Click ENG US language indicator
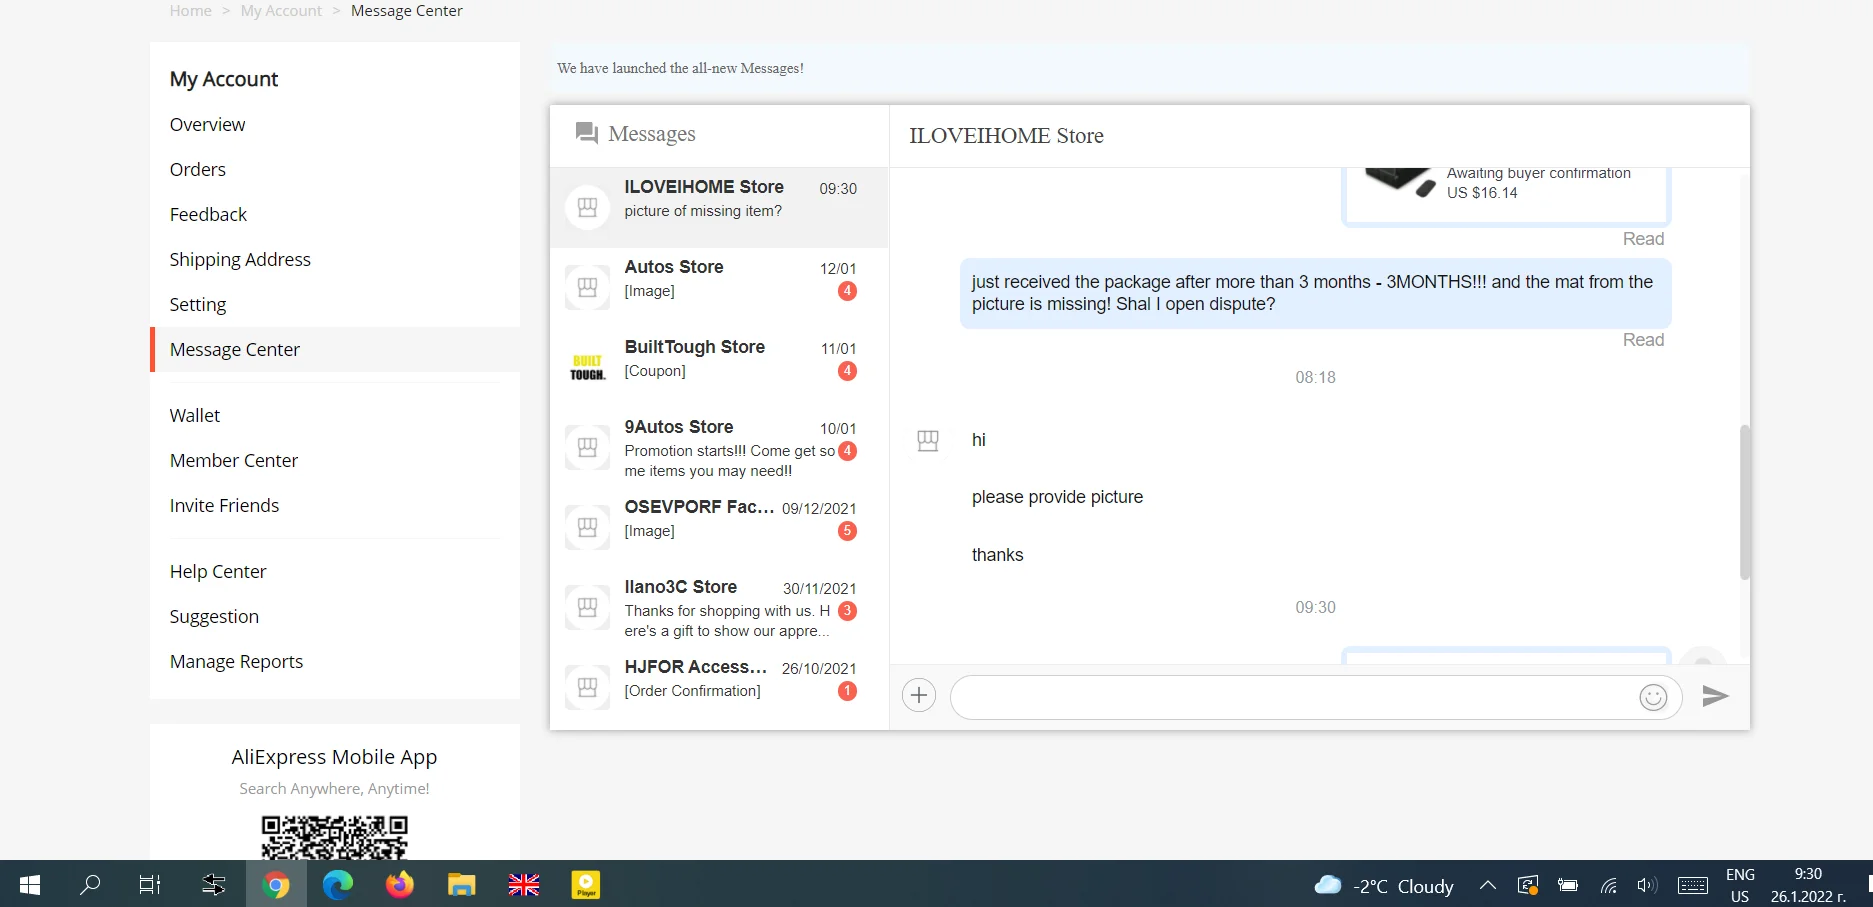Viewport: 1873px width, 907px height. 1740,885
